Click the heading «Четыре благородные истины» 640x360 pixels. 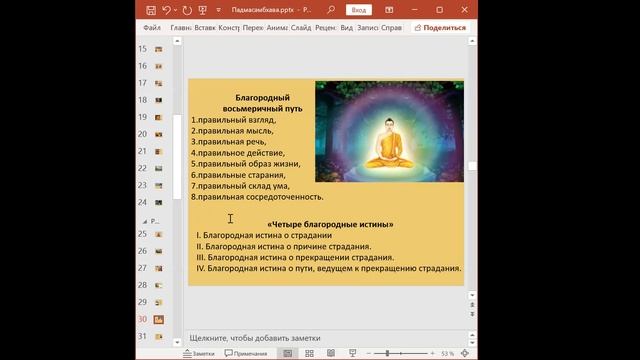330,224
